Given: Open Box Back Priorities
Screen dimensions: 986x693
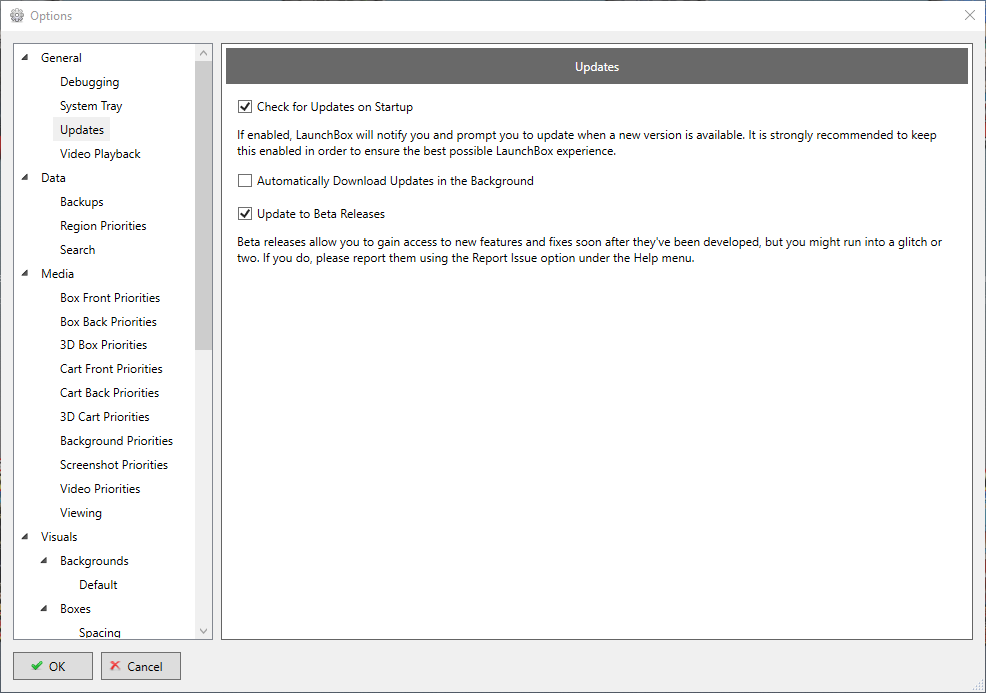Looking at the screenshot, I should click(x=108, y=321).
